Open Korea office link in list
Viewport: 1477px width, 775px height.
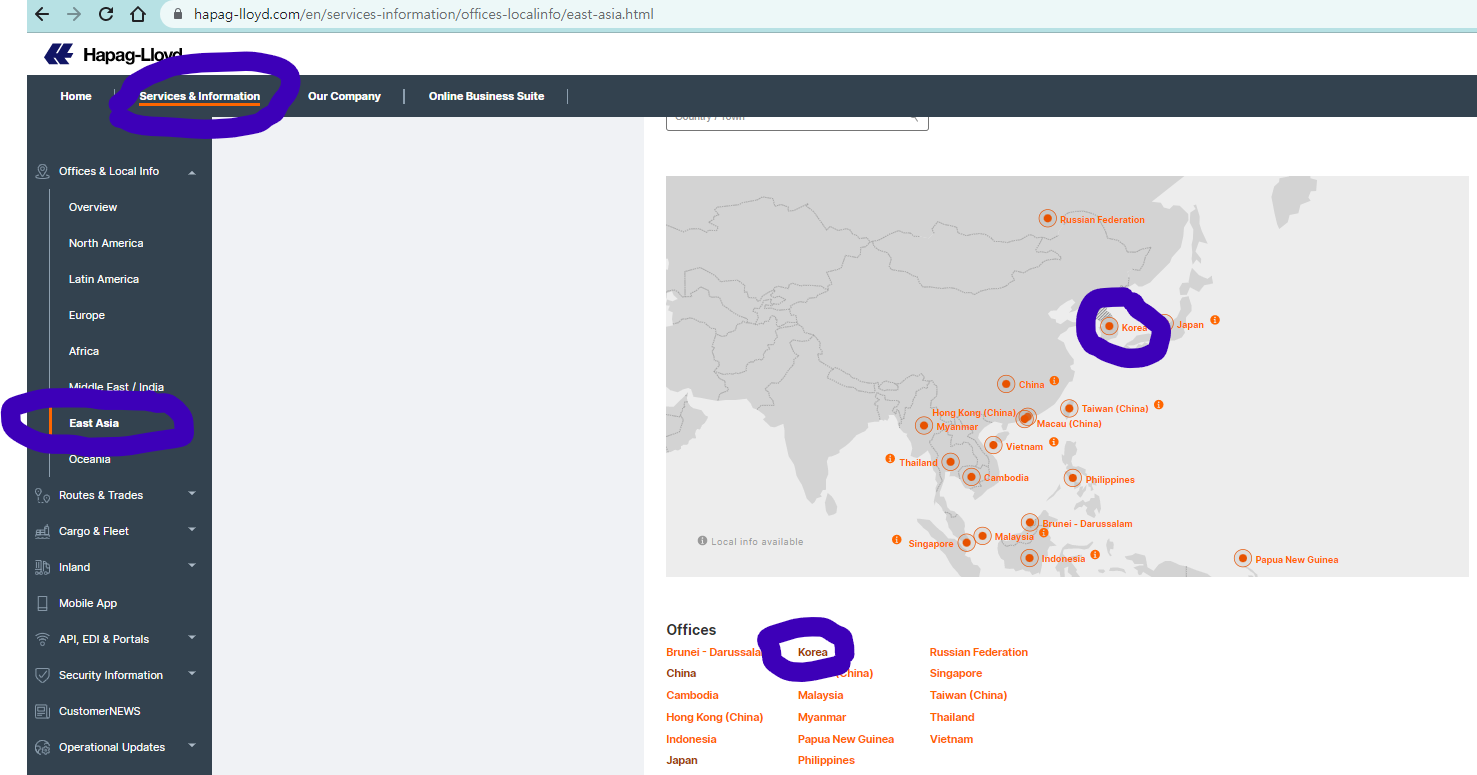pyautogui.click(x=813, y=652)
